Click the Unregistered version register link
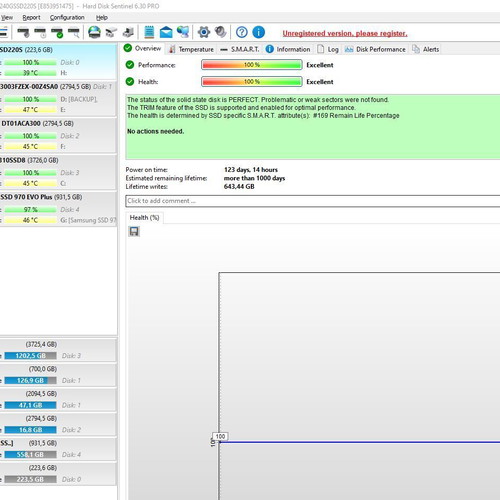This screenshot has height=500, width=500. point(345,33)
